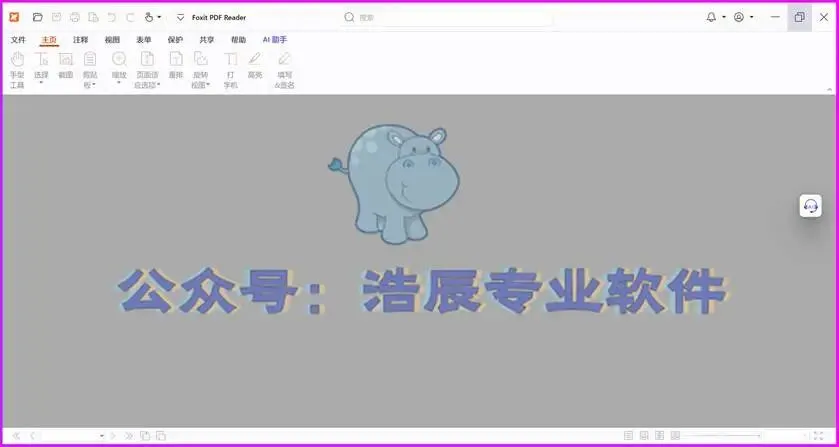Switch to the 表单 tab
The height and width of the screenshot is (447, 839).
[x=143, y=40]
